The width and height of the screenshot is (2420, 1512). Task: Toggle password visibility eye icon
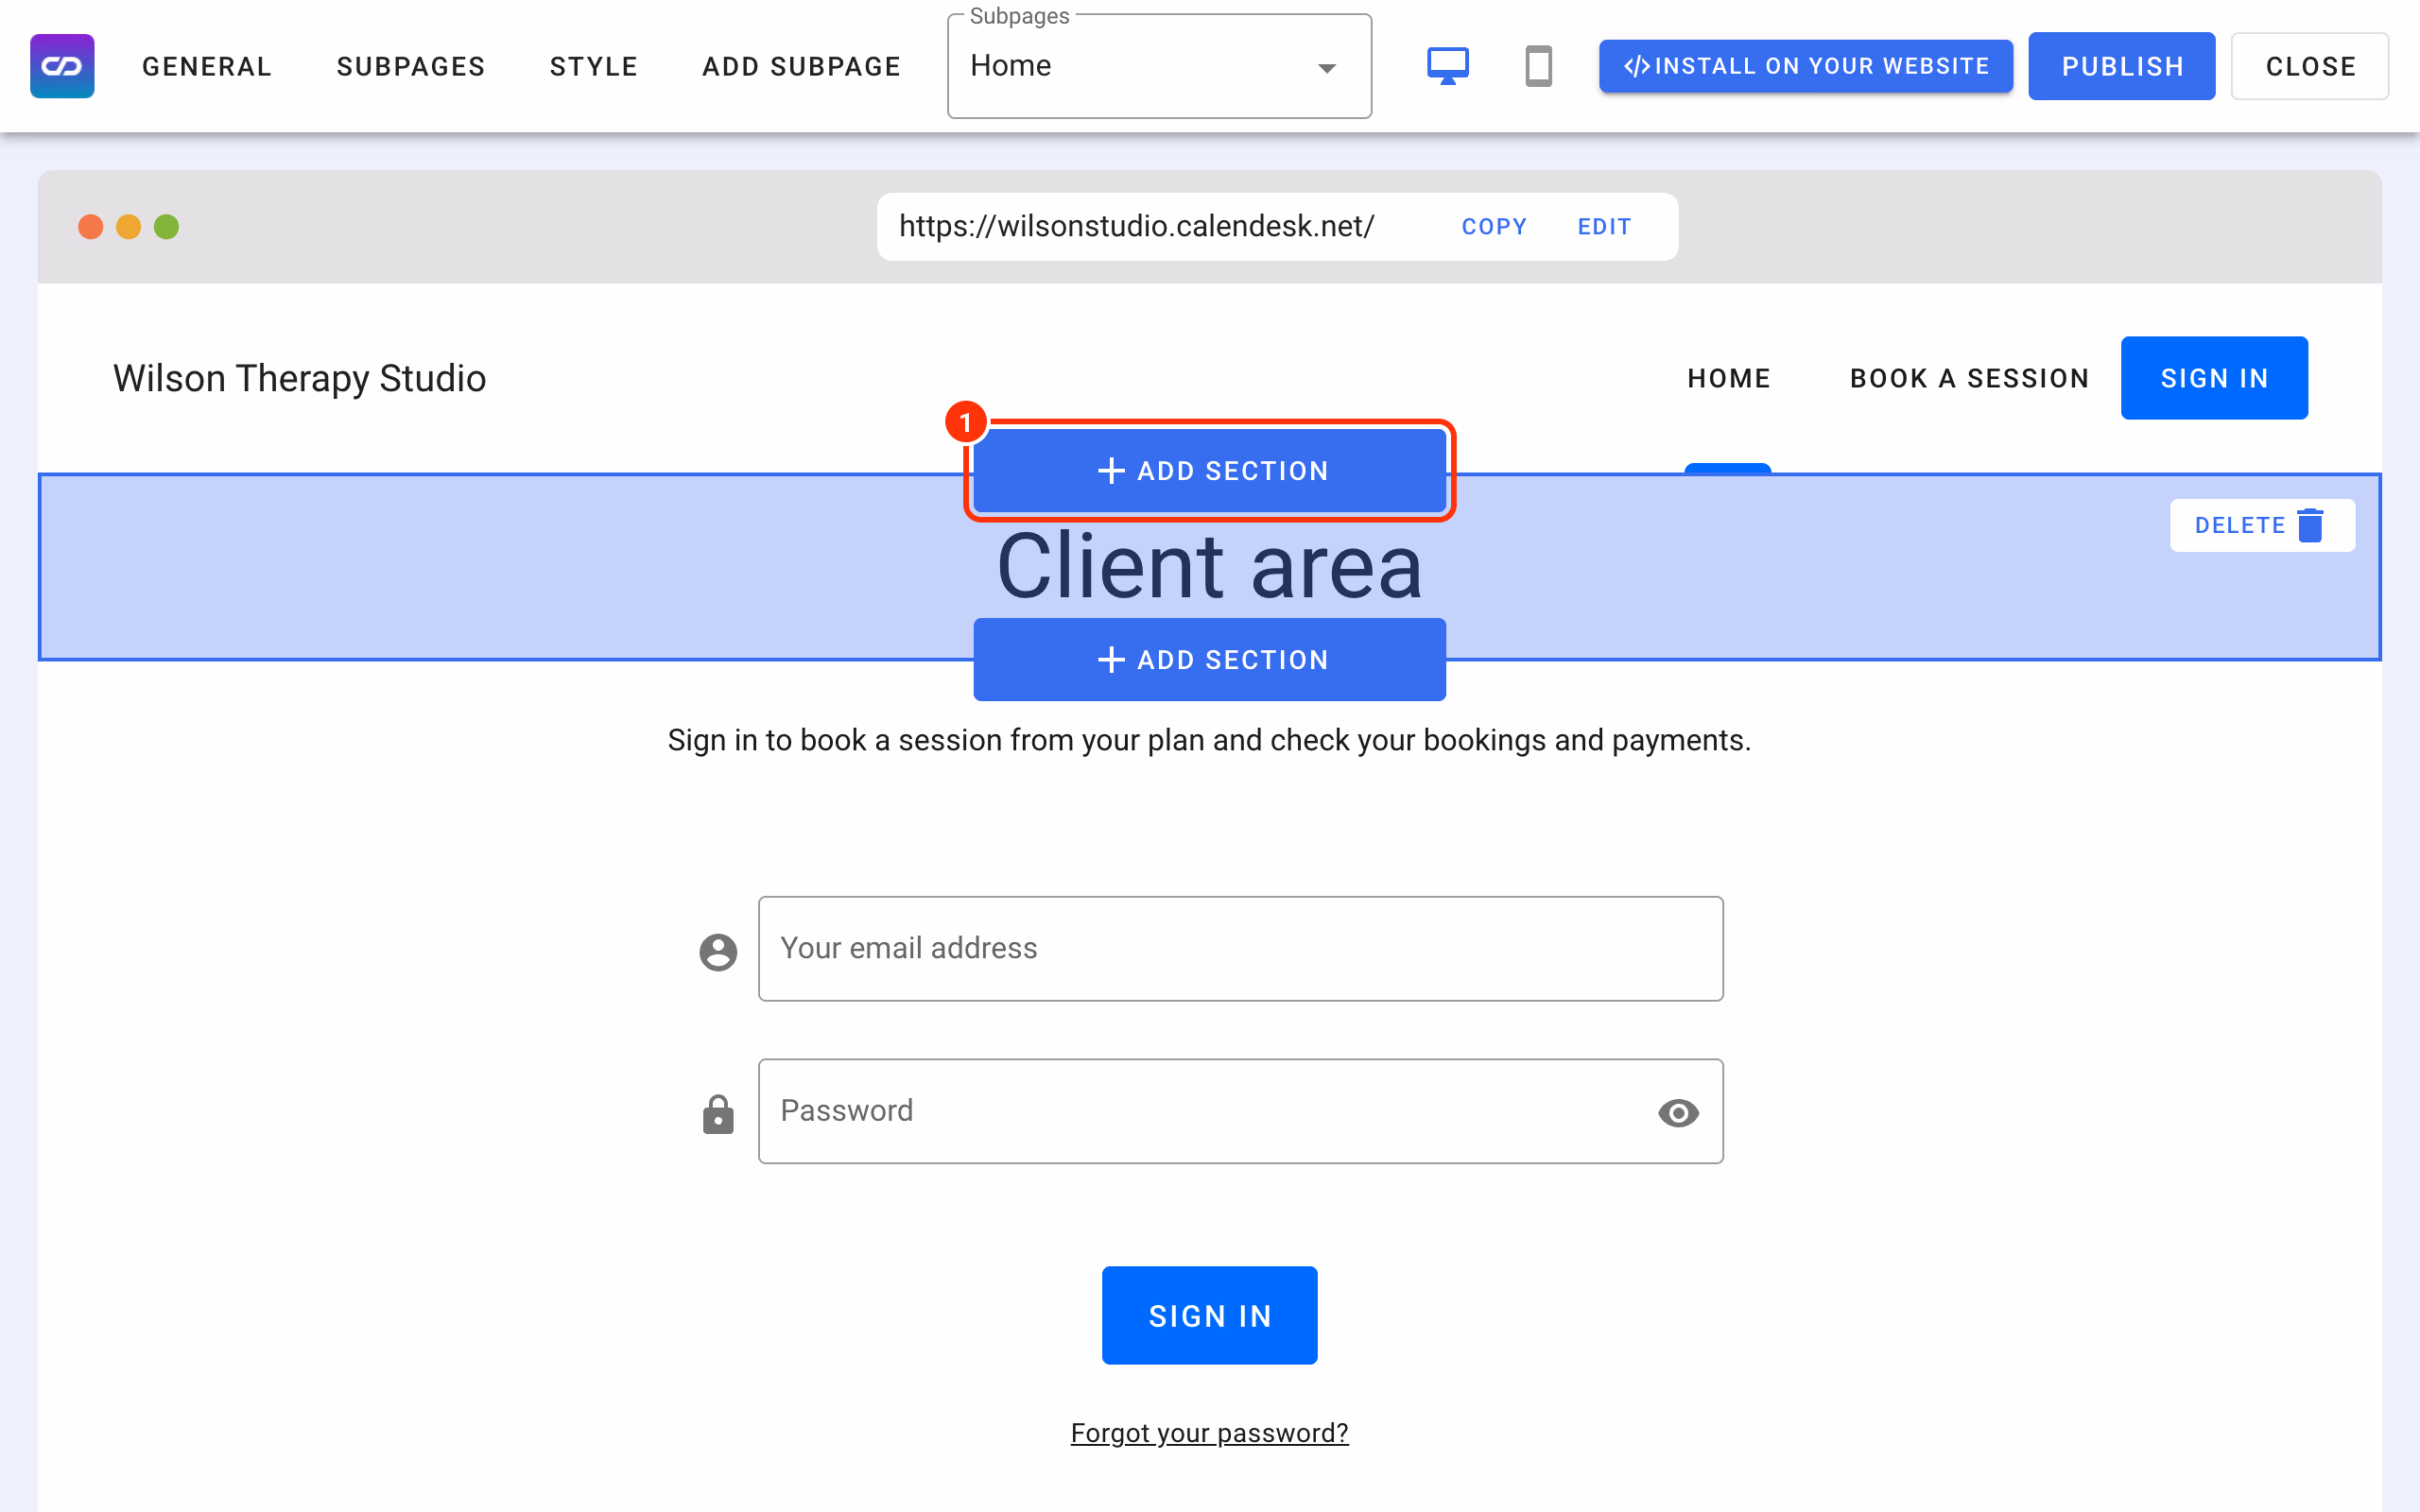[1678, 1112]
